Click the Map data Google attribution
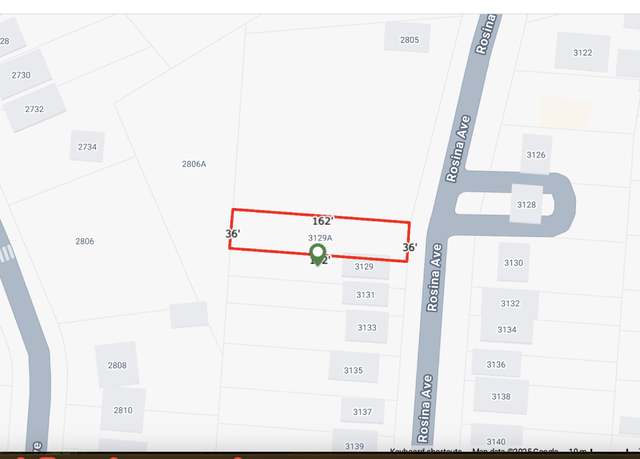Image resolution: width=640 pixels, height=459 pixels. coord(515,450)
